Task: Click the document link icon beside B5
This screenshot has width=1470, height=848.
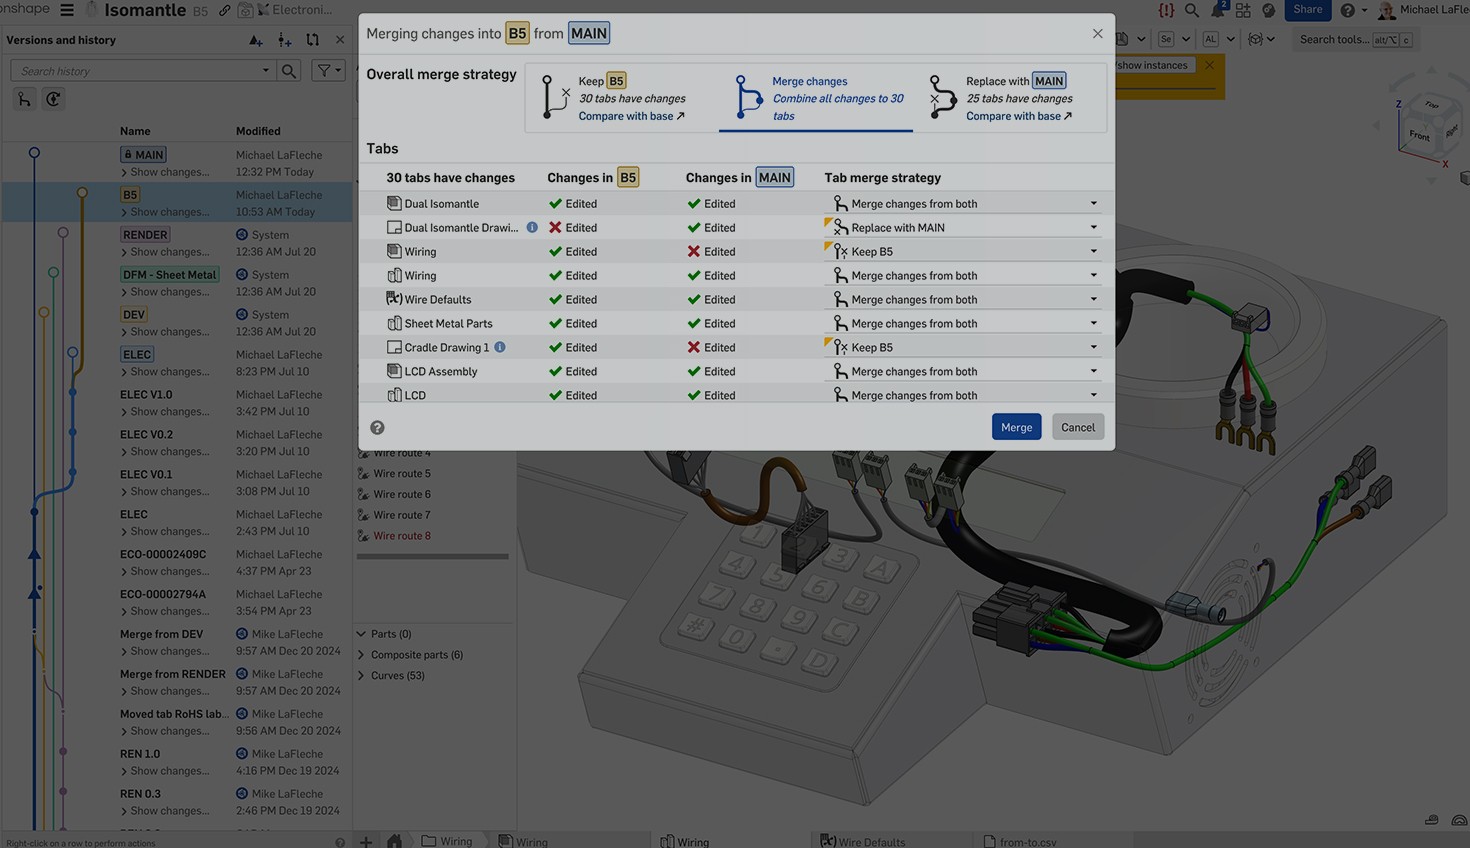Action: point(224,11)
